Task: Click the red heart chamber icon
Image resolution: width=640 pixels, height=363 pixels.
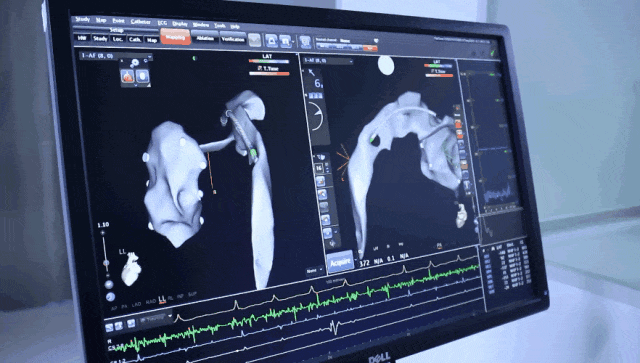Action: click(128, 76)
